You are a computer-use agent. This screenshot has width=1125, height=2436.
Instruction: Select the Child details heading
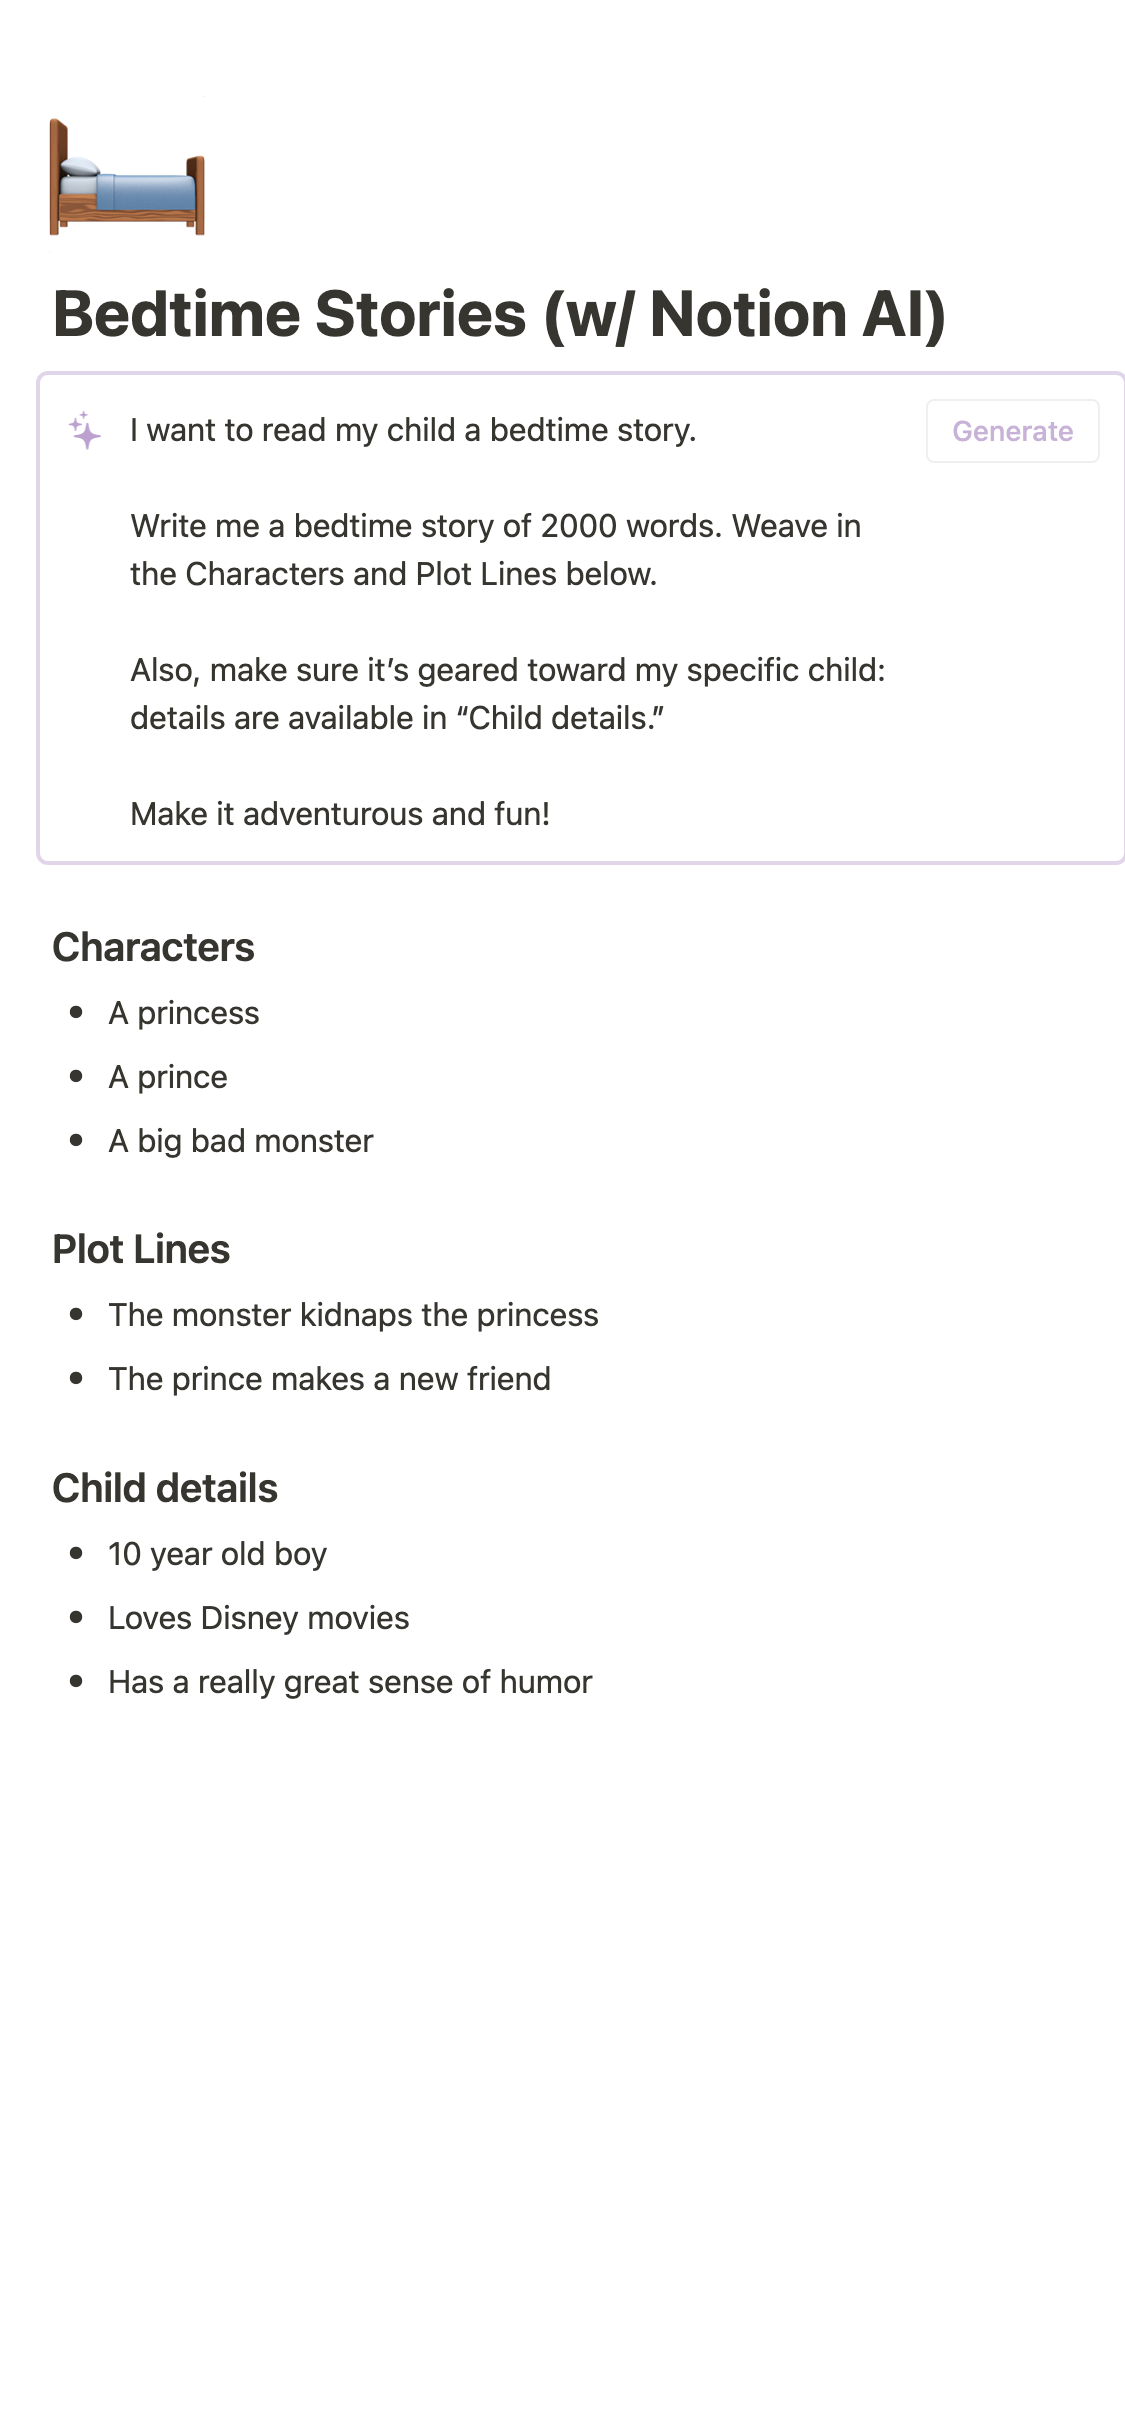pyautogui.click(x=165, y=1488)
